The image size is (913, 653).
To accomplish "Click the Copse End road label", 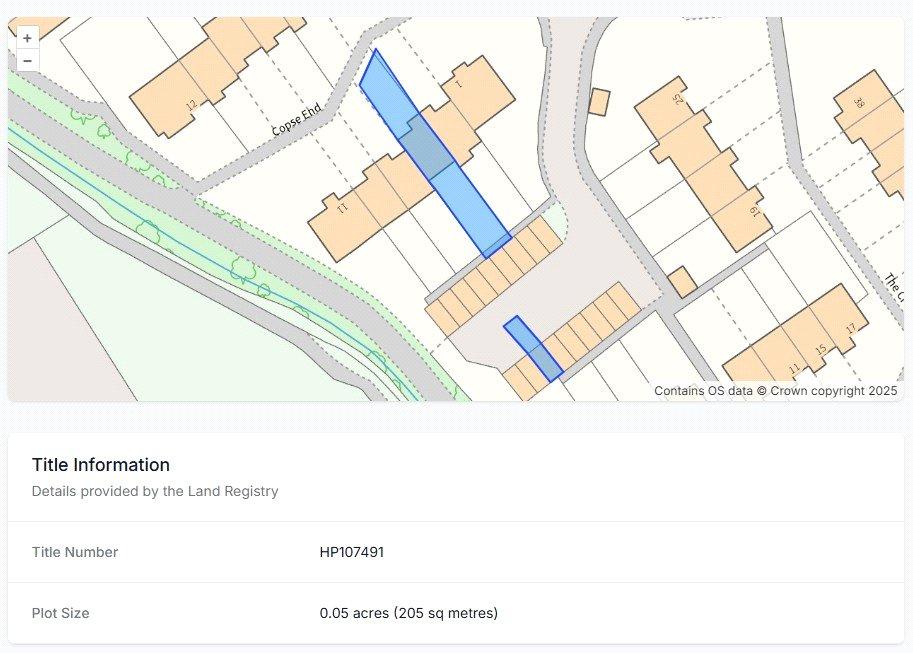I will (x=297, y=119).
